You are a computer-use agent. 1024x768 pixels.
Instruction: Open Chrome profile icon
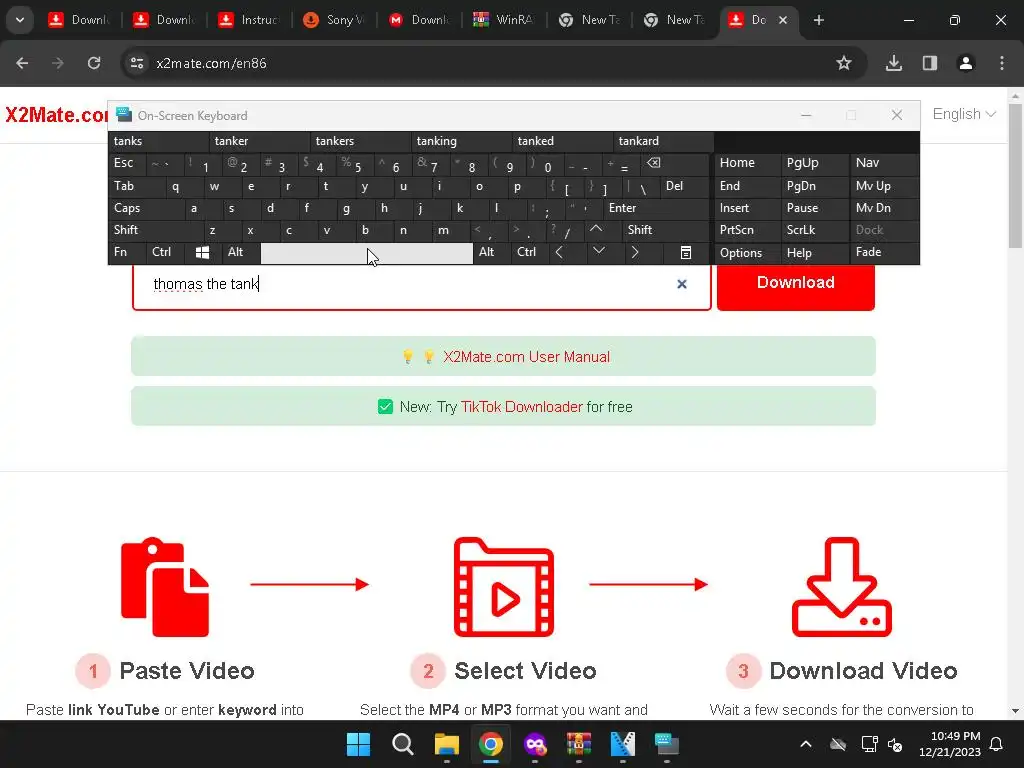tap(966, 63)
